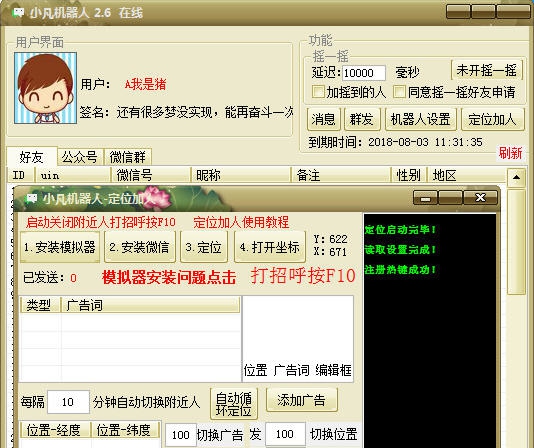Click 2. 安装微信 button
Image resolution: width=534 pixels, height=448 pixels.
[x=140, y=247]
